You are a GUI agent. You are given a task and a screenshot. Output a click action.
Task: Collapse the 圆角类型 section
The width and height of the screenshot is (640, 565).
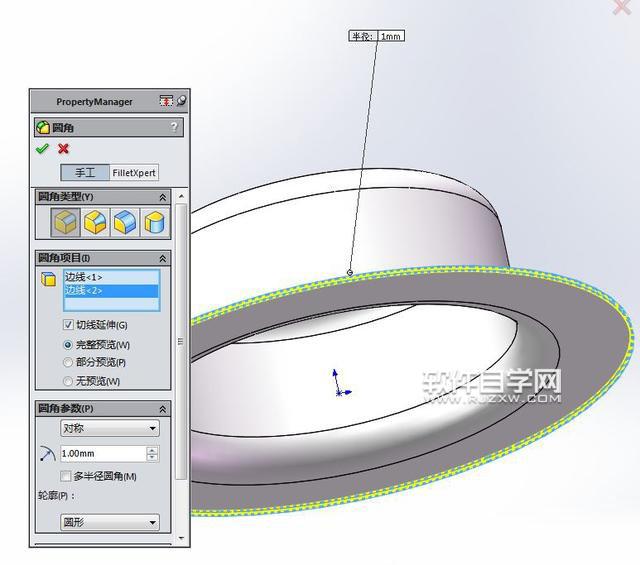point(162,197)
